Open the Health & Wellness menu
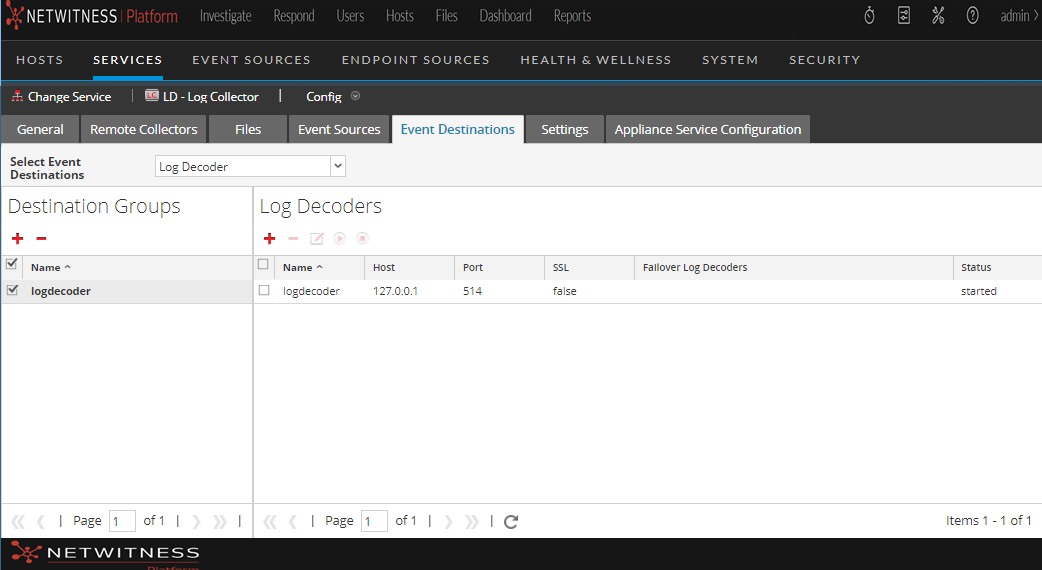The height and width of the screenshot is (570, 1042). [595, 60]
